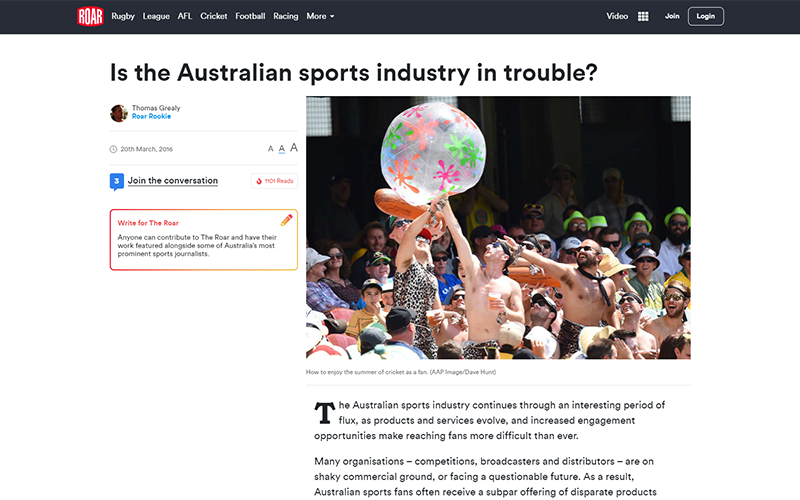
Task: Click the flame icon beside 1101 Reads
Action: [x=259, y=181]
